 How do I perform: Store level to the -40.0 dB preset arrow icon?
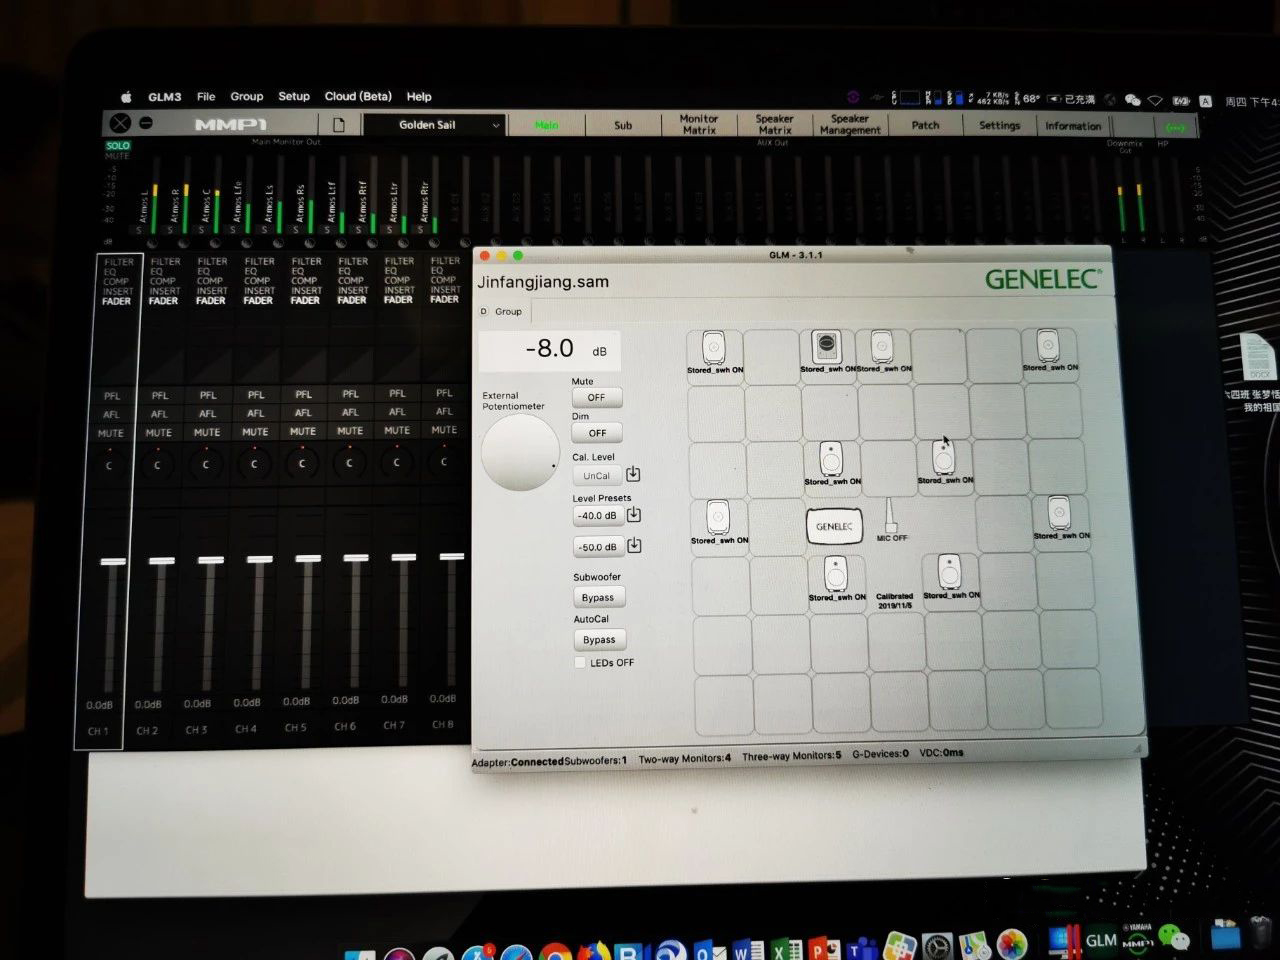634,514
